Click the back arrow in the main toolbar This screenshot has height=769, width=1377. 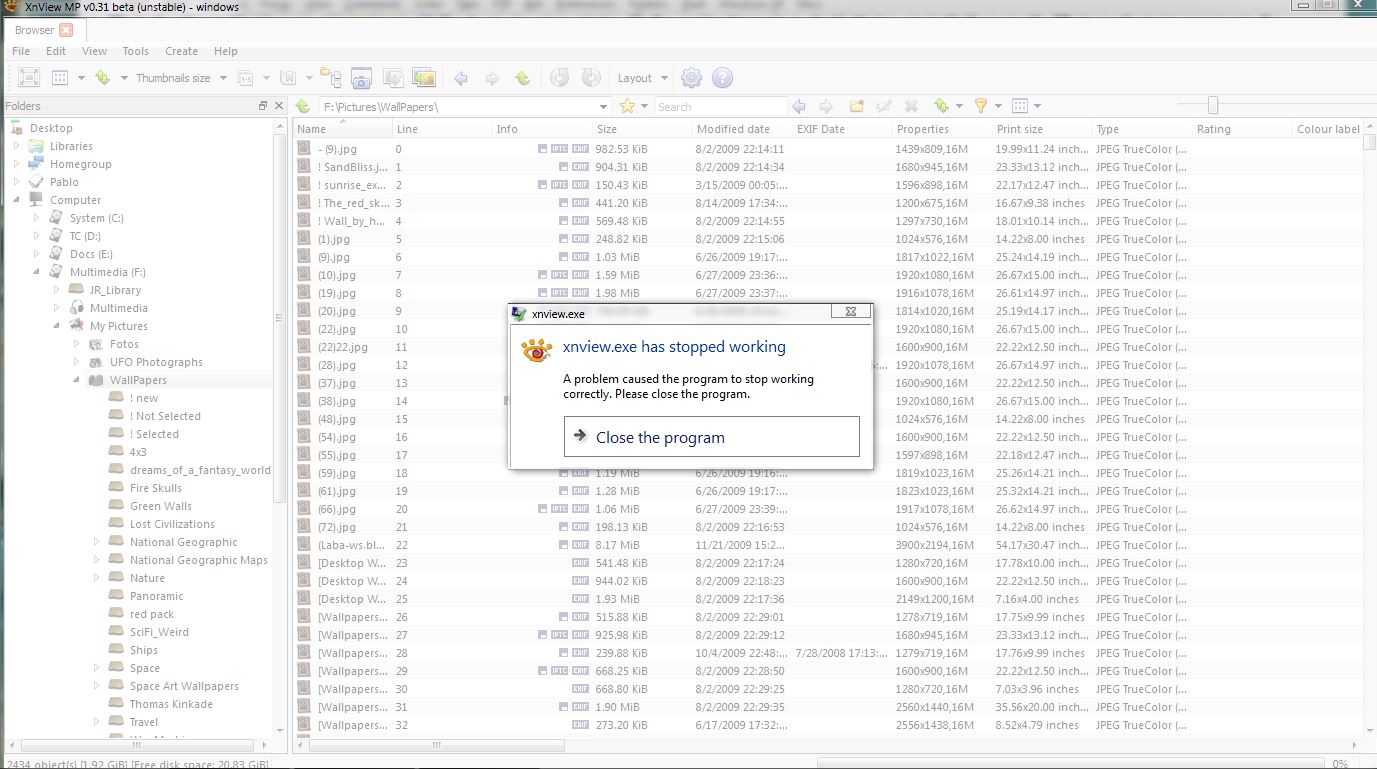click(x=461, y=78)
